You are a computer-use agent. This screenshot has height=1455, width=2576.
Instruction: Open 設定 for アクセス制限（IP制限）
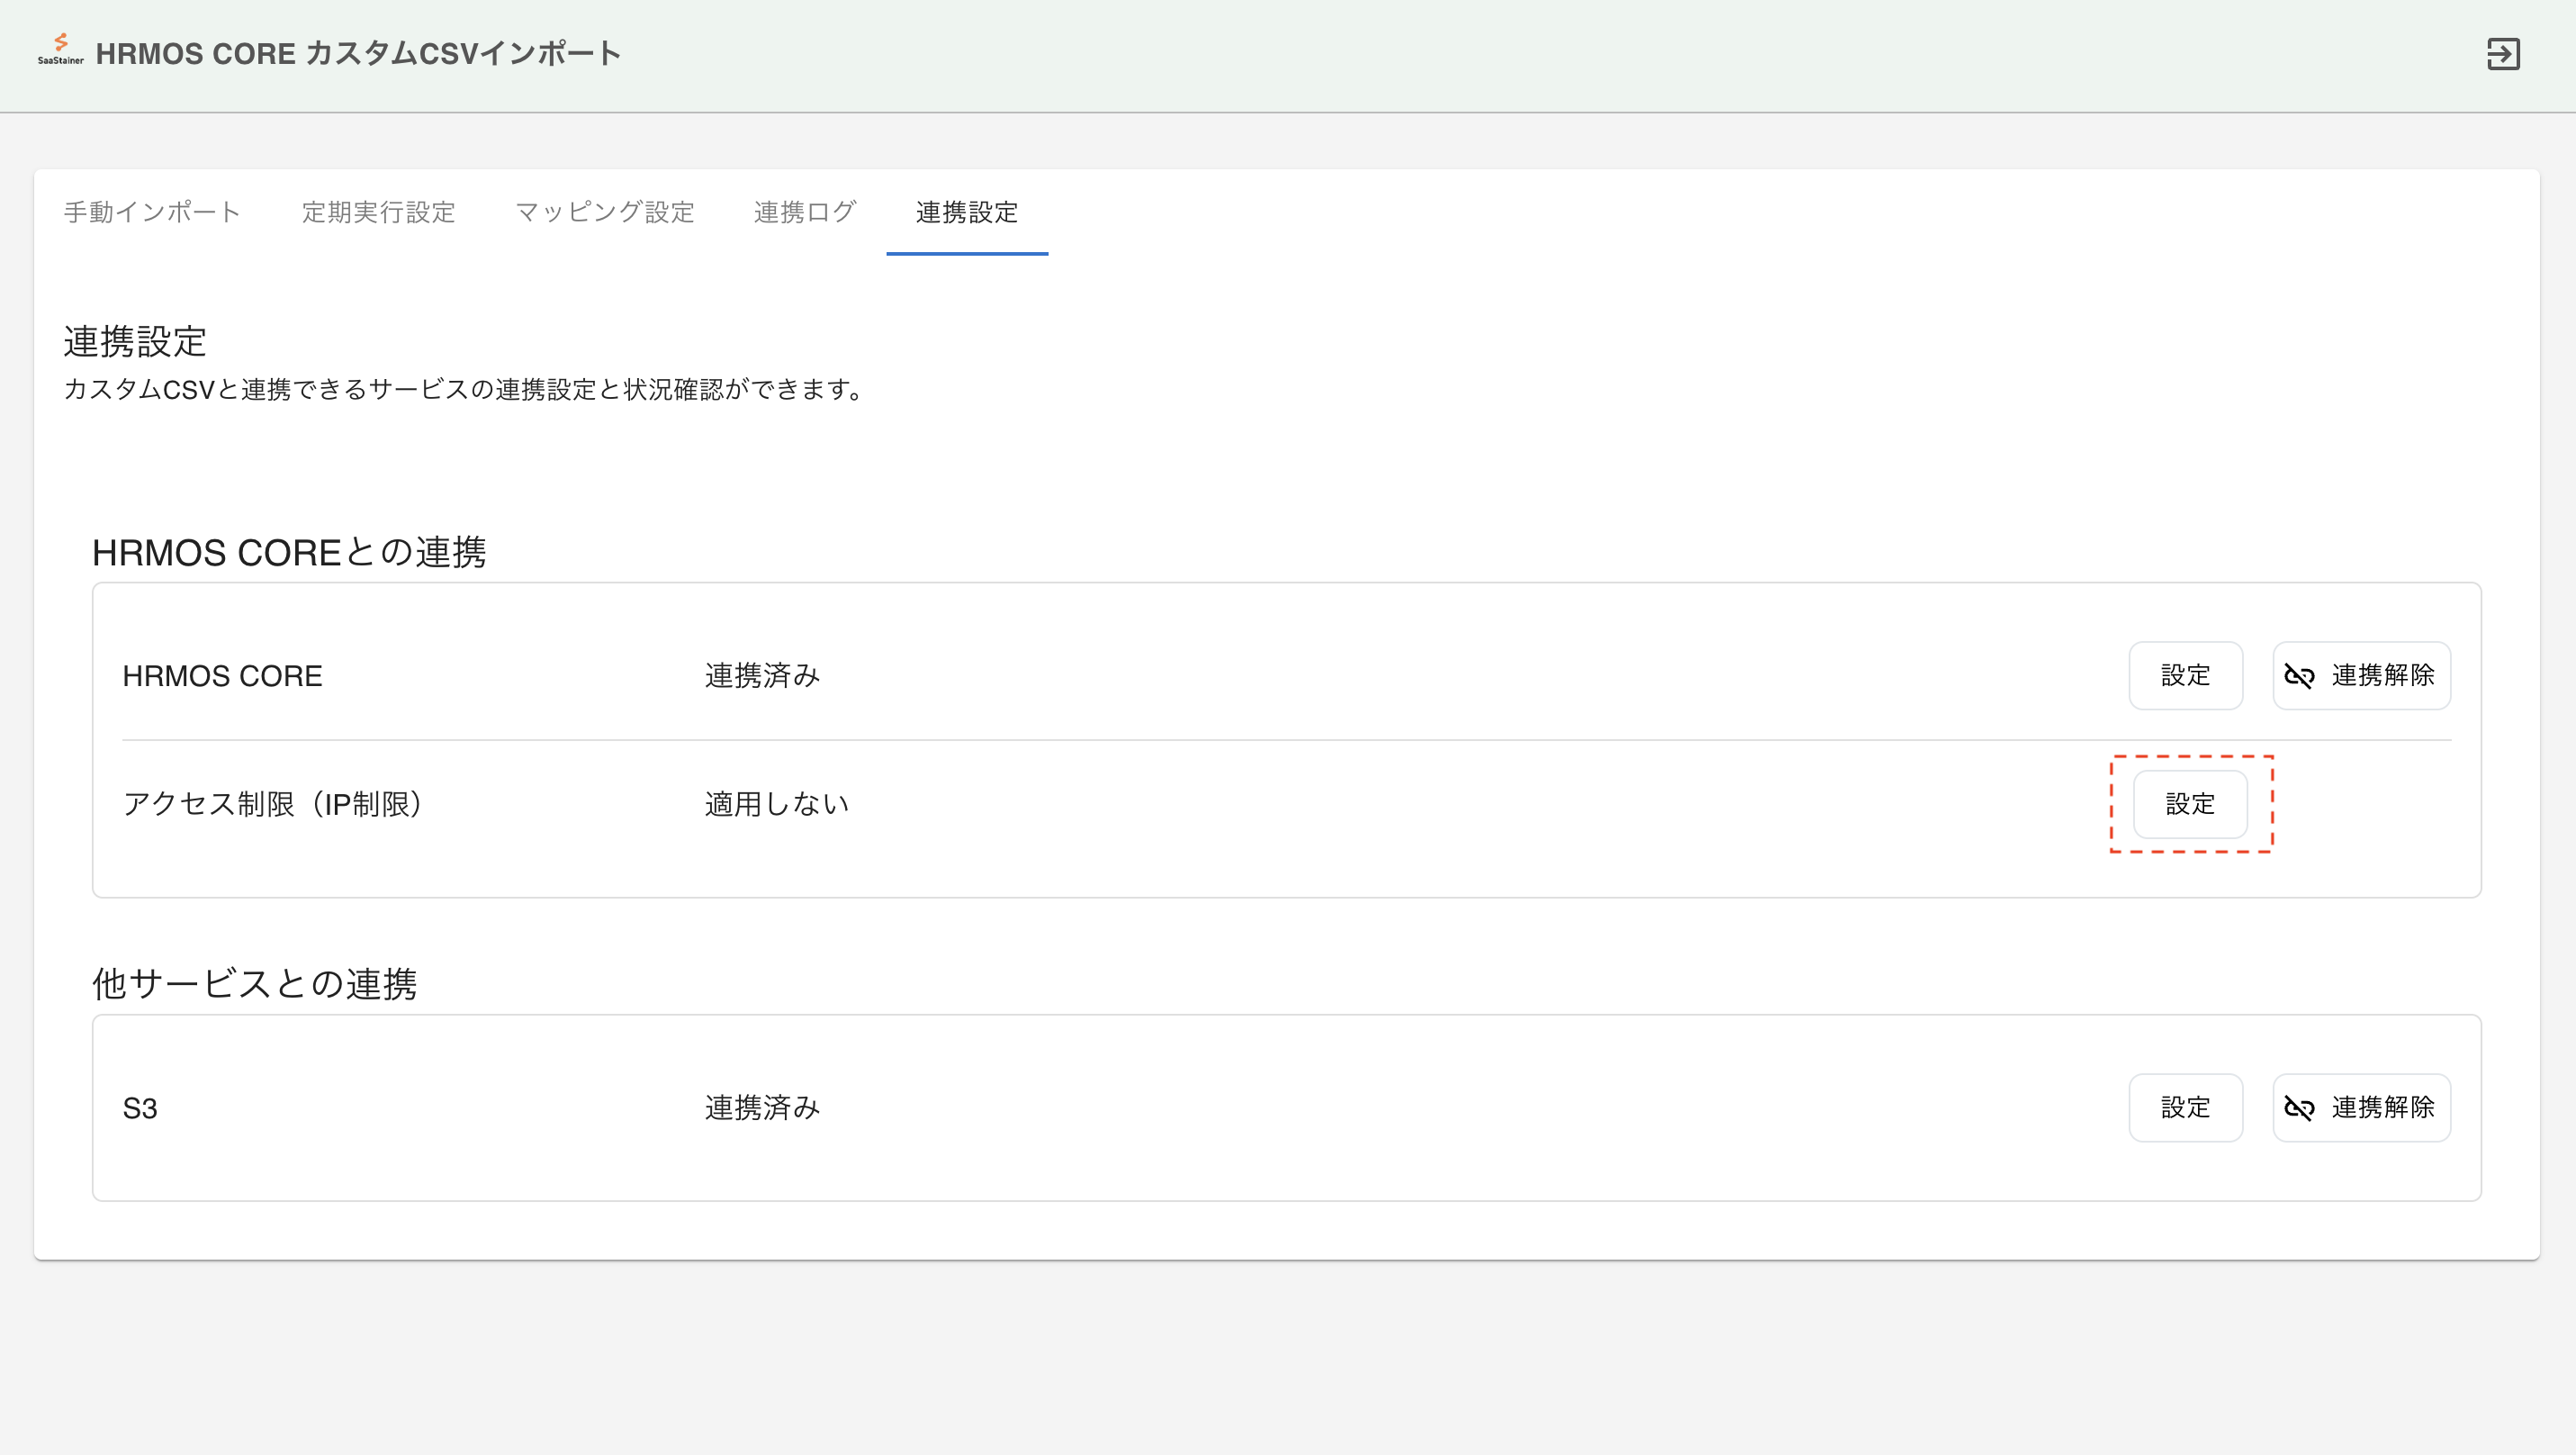(x=2190, y=804)
